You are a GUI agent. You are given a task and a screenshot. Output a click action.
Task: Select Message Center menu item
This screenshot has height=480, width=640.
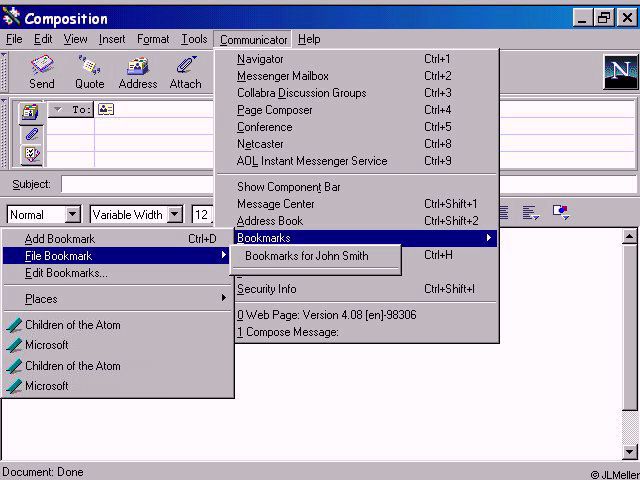[357, 204]
